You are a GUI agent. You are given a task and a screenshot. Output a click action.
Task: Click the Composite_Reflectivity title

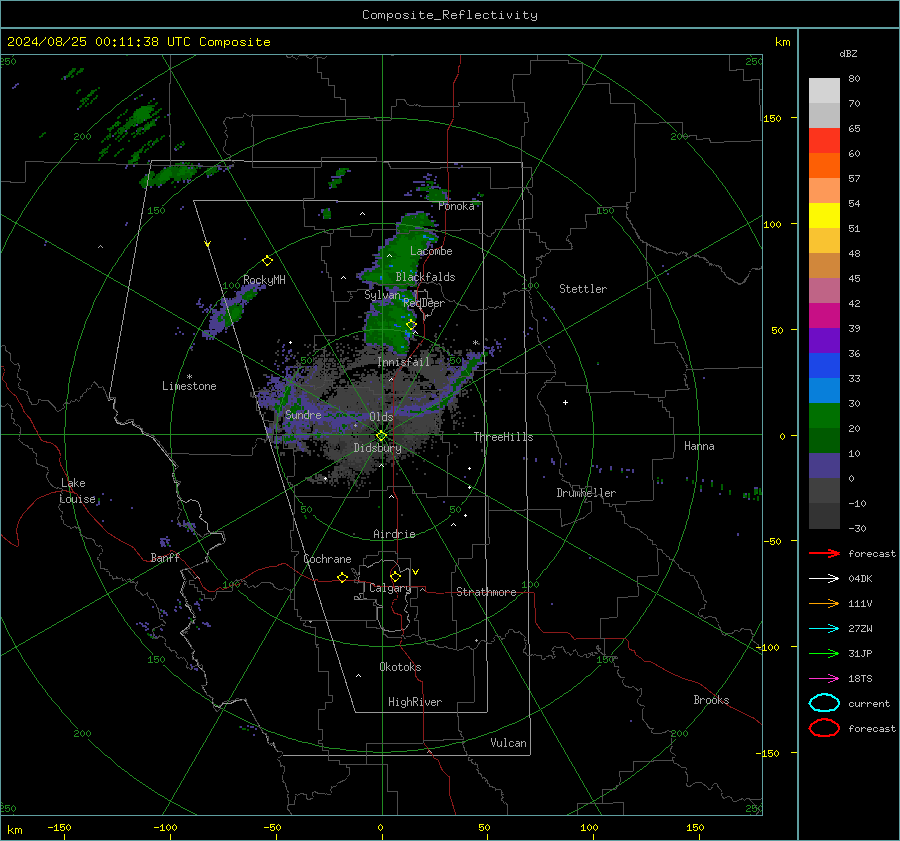(x=450, y=15)
